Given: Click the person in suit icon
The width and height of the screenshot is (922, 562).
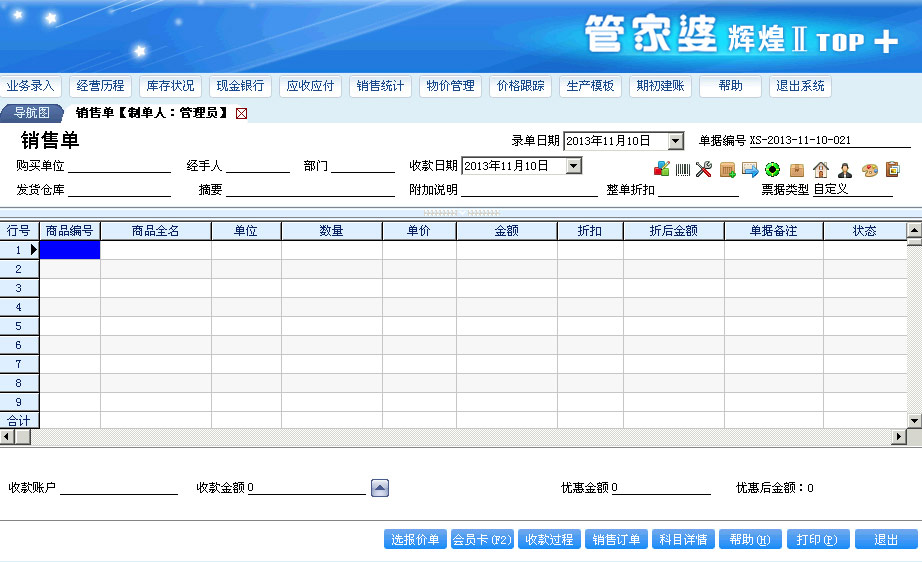Looking at the screenshot, I should tap(845, 170).
